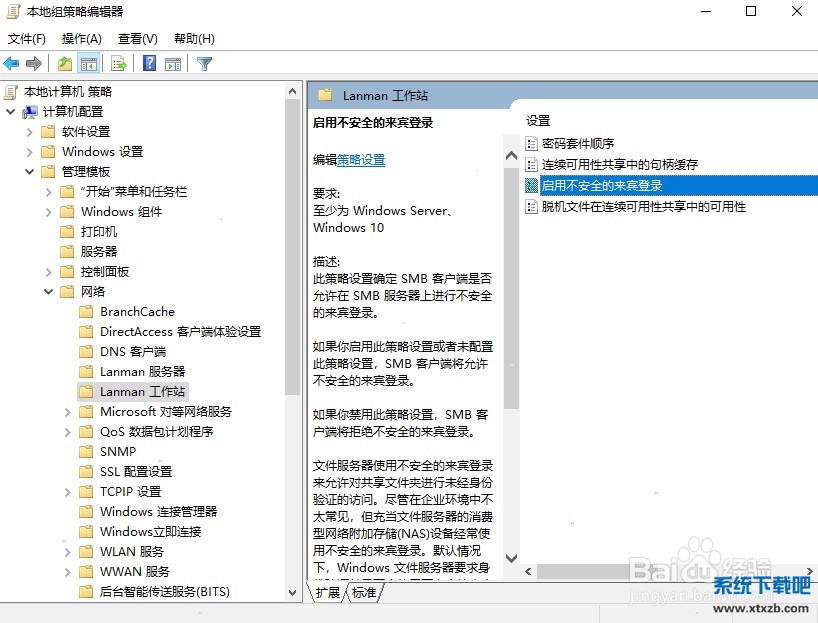Click the Filter funnel toolbar icon
818x623 pixels.
coord(204,64)
